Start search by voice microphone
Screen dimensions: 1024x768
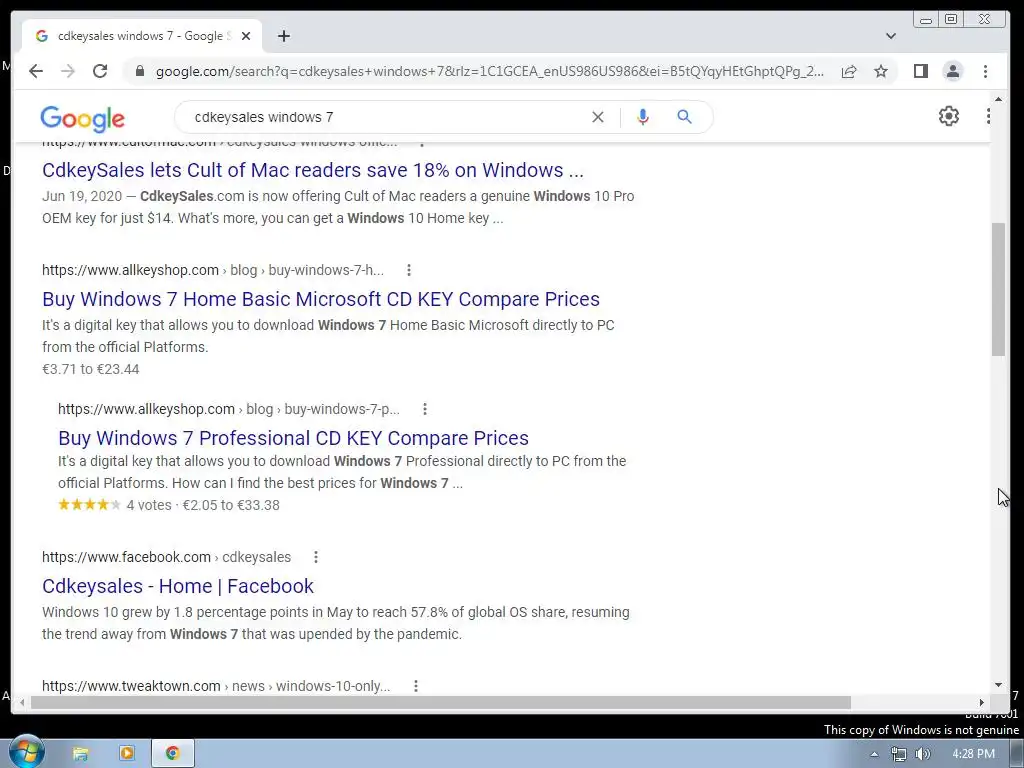point(643,117)
